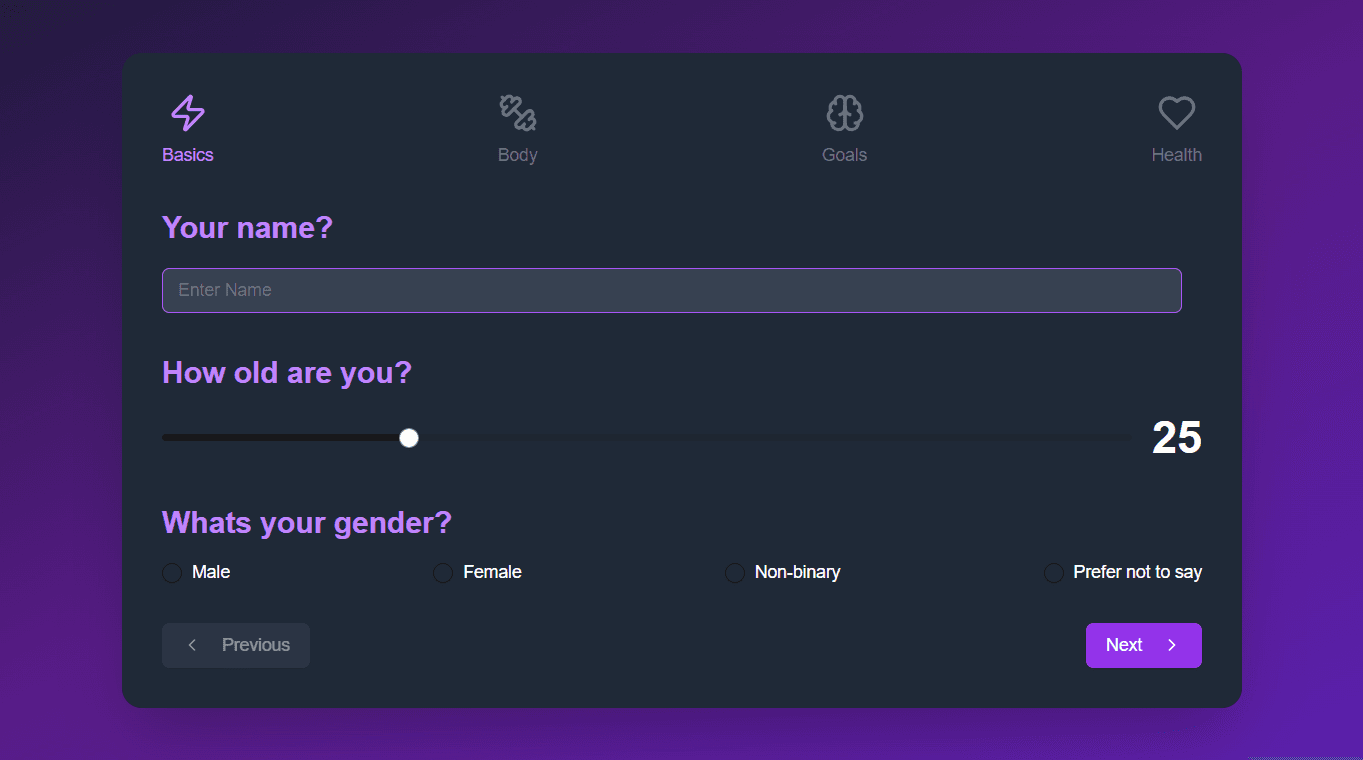The image size is (1363, 760).
Task: Switch to the Goals step label
Action: point(845,155)
